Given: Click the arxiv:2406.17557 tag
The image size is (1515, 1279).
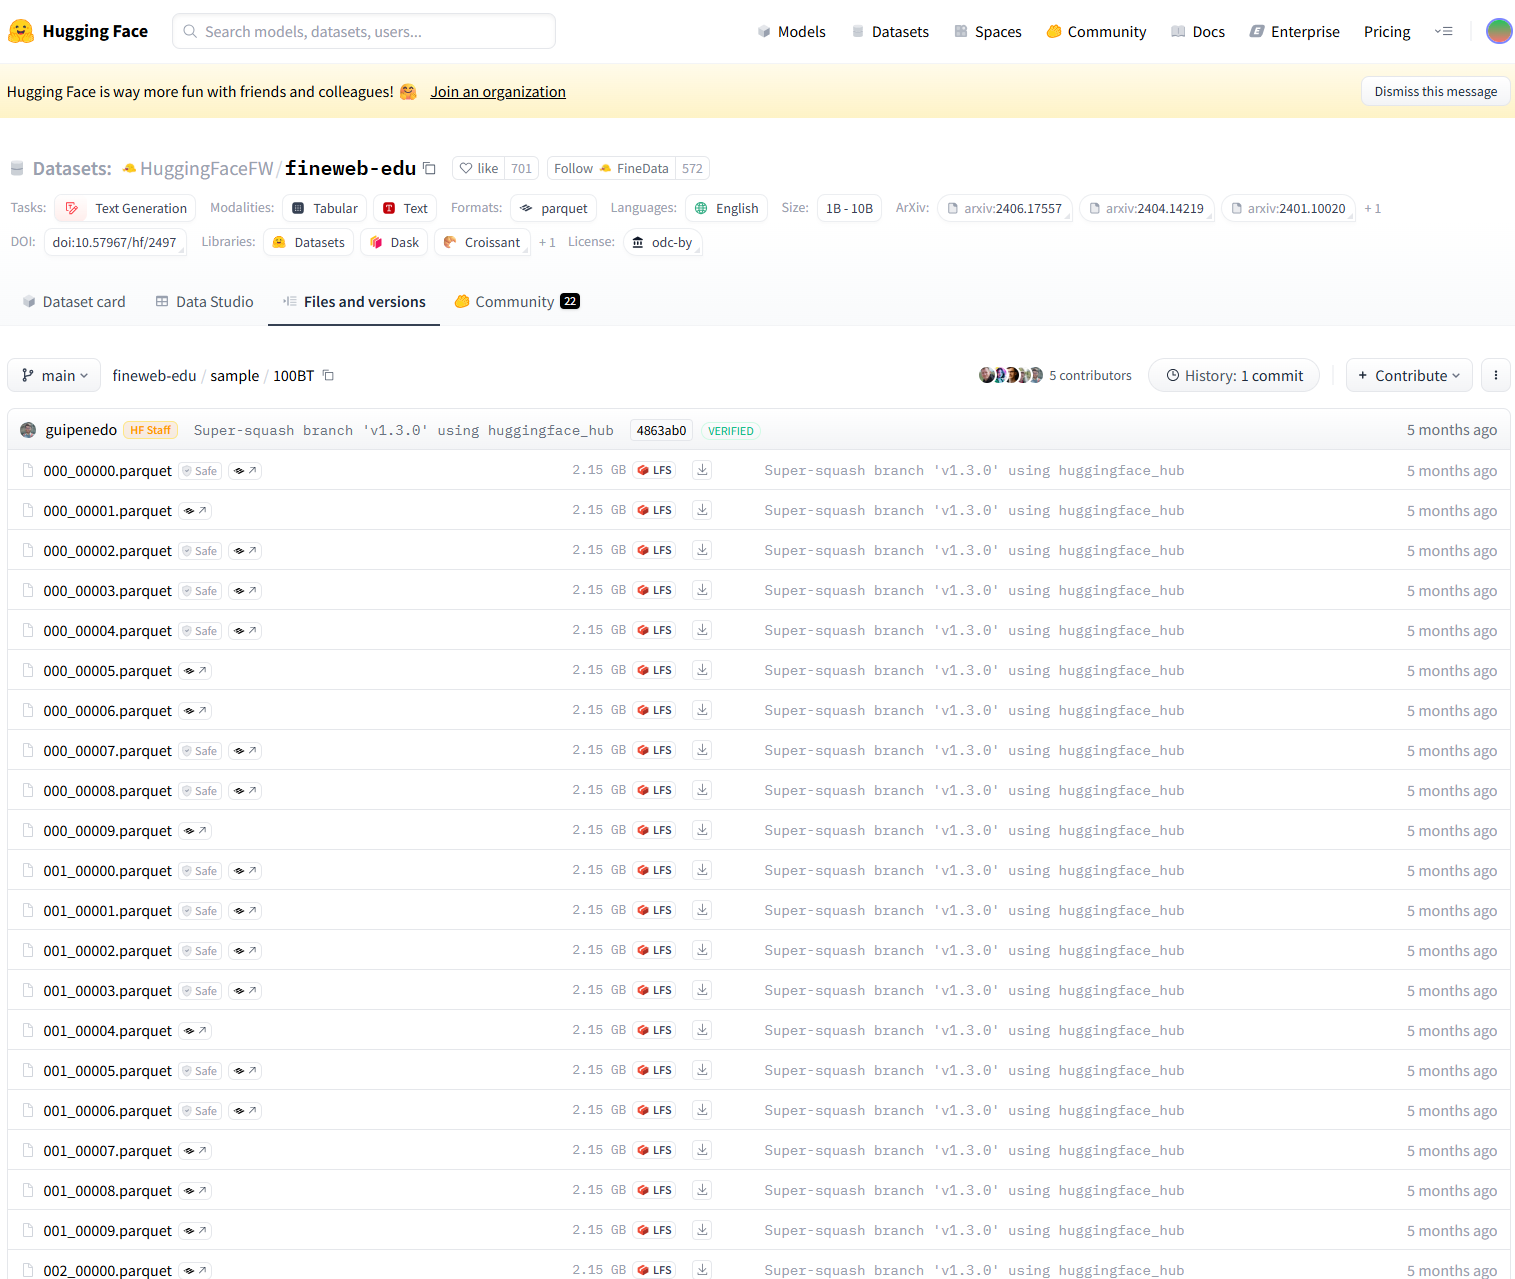Looking at the screenshot, I should pyautogui.click(x=1005, y=208).
